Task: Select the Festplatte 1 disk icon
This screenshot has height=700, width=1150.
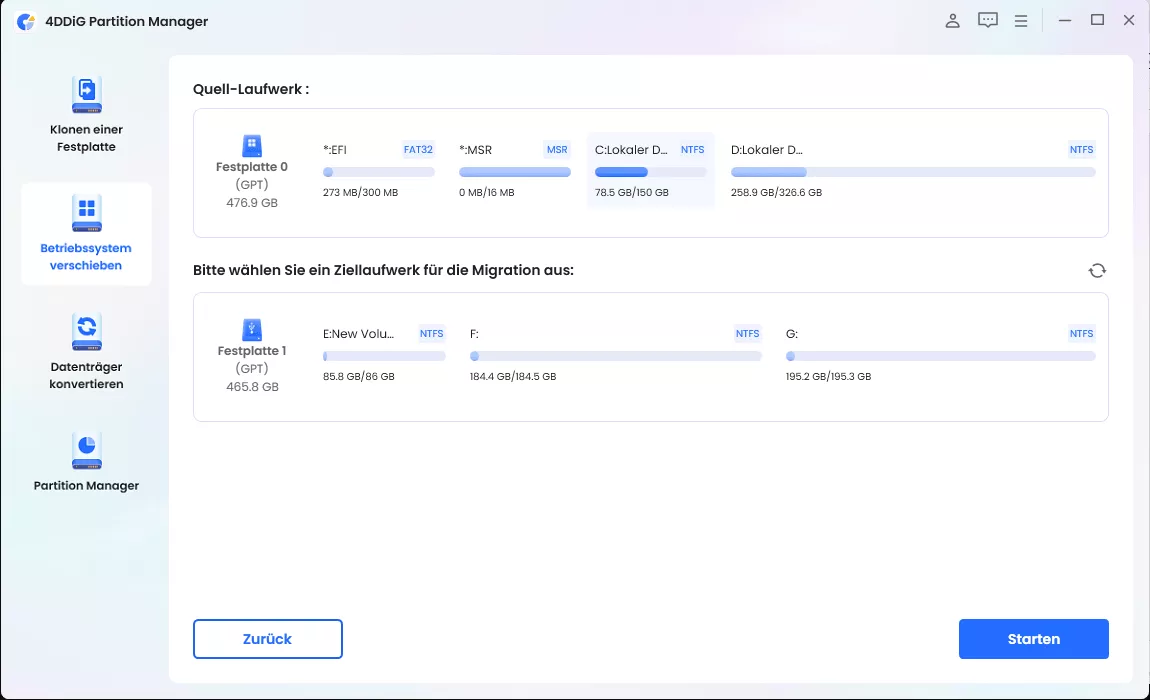Action: 252,329
